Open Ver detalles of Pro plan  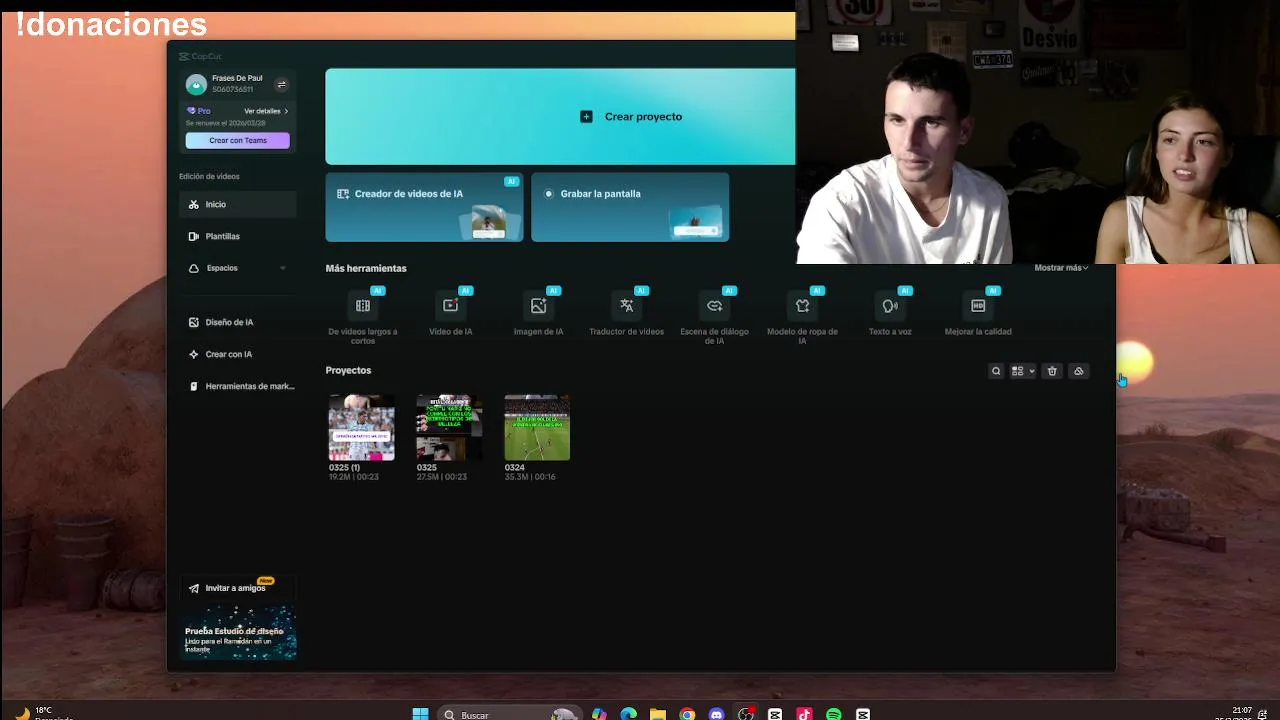[x=266, y=111]
